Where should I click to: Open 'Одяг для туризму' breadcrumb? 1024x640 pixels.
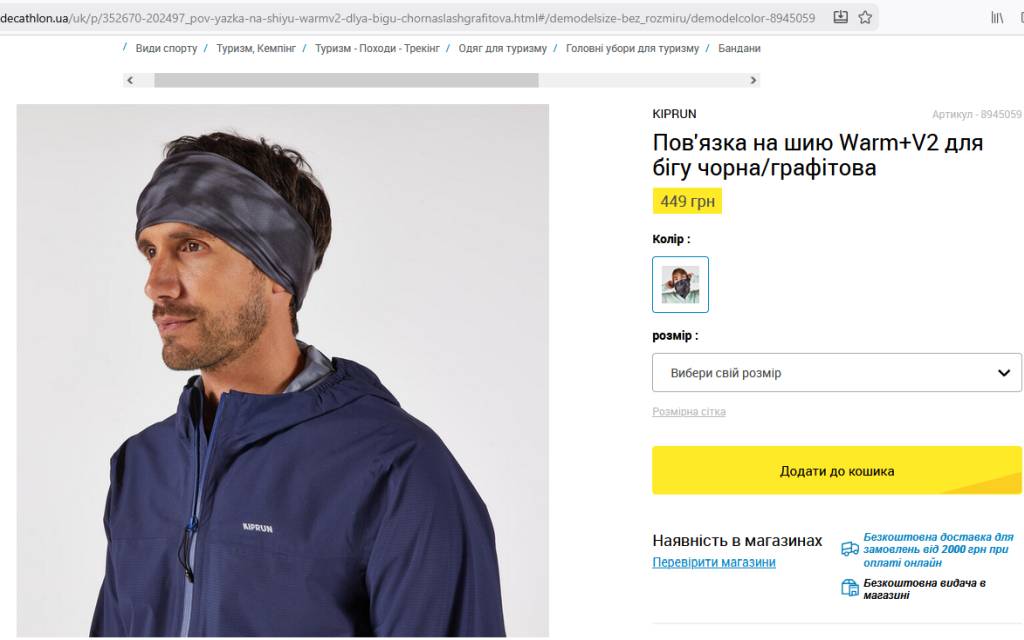click(502, 48)
